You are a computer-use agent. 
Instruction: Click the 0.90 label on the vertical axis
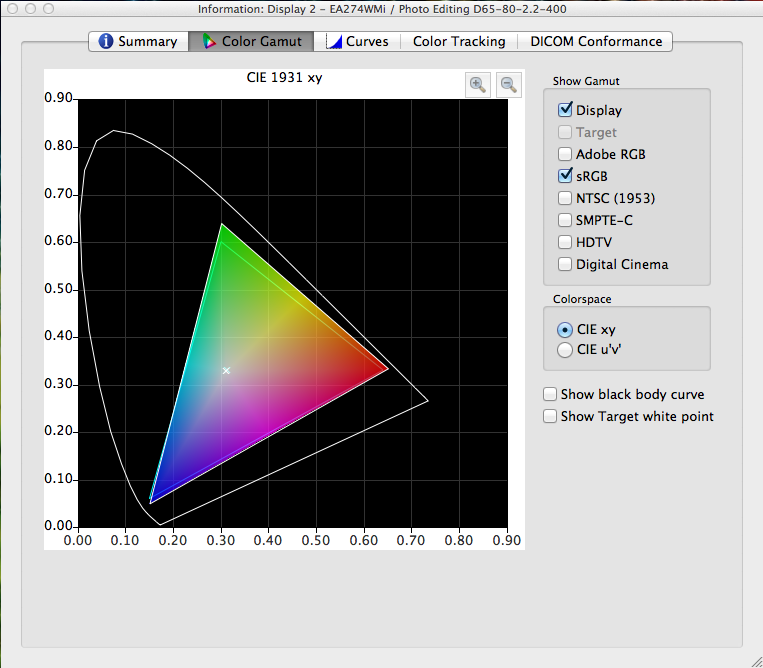[x=58, y=98]
